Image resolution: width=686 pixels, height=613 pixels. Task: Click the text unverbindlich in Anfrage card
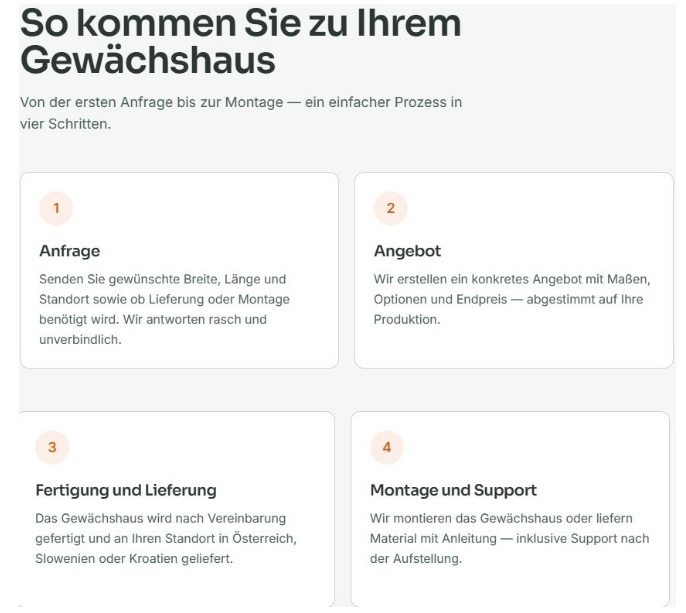pos(80,340)
